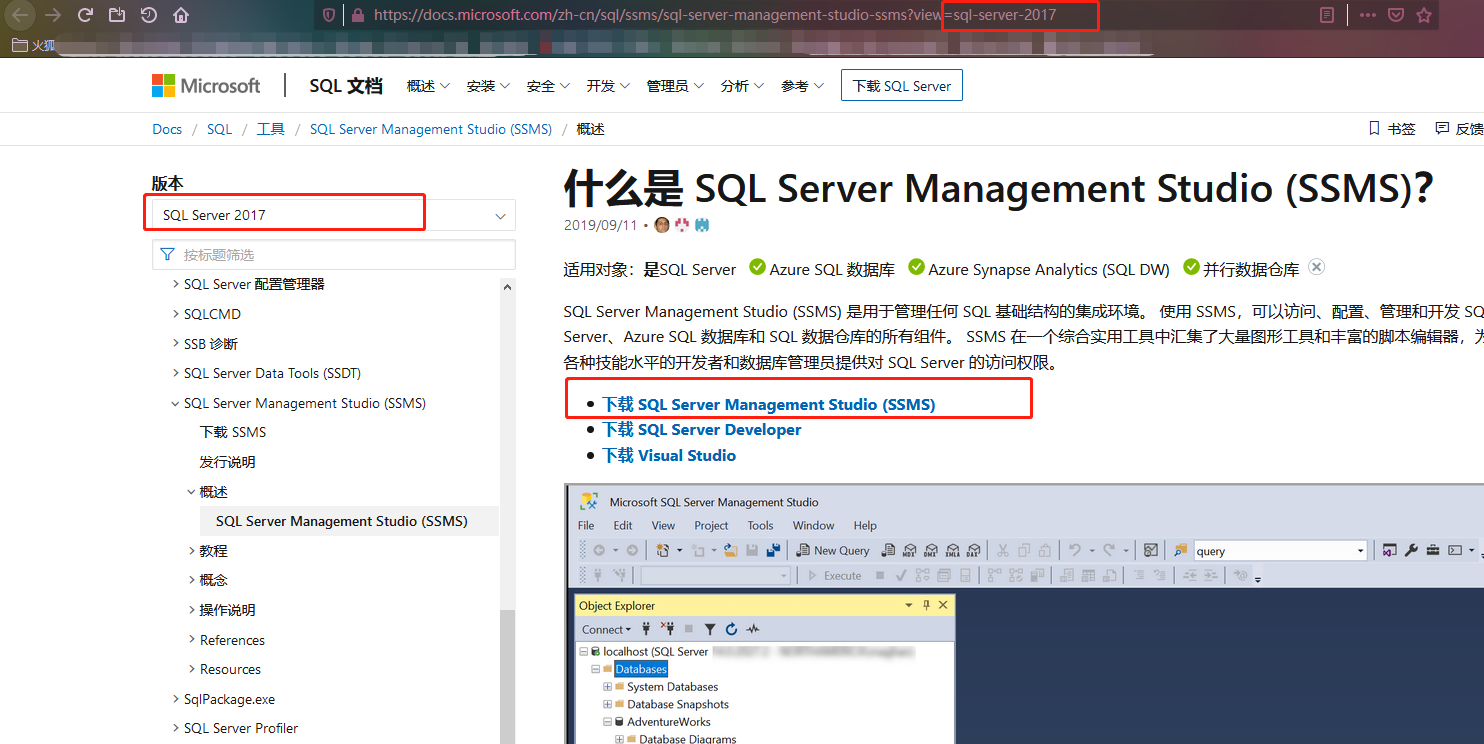Expand the SqlPackage.exe tree node
Screen dimensions: 1484x744
click(176, 699)
